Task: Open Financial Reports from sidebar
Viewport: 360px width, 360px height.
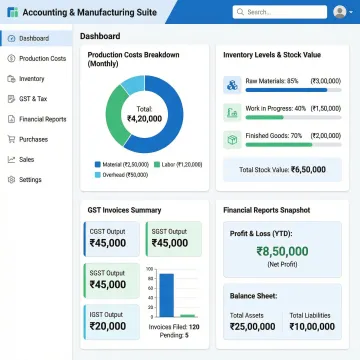Action: [x=36, y=119]
